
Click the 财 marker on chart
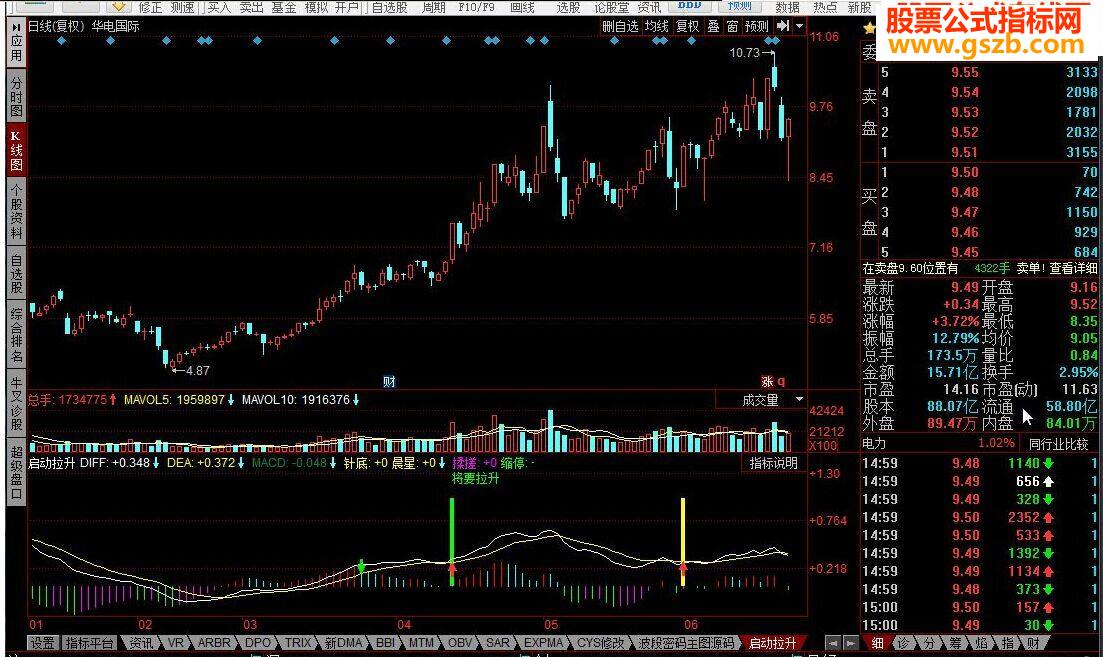(x=389, y=381)
